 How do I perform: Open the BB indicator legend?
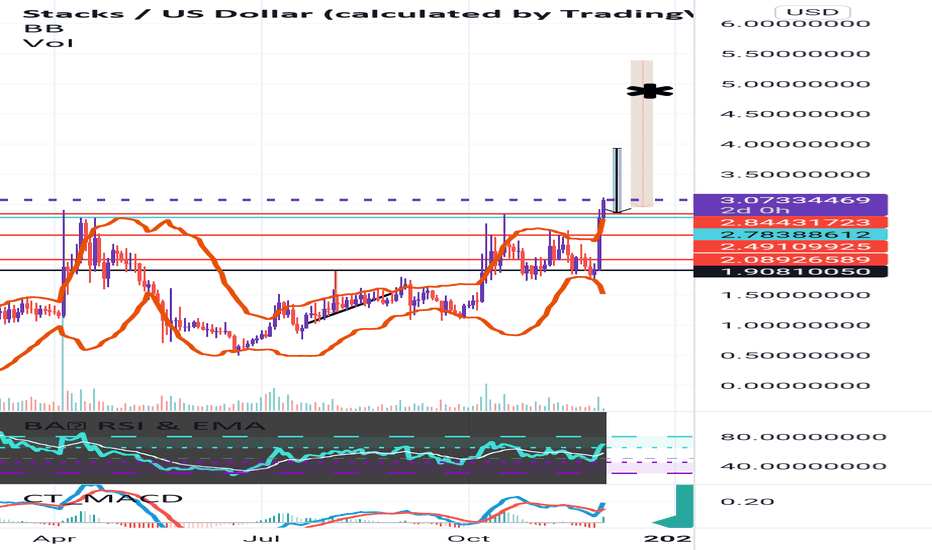click(x=43, y=28)
